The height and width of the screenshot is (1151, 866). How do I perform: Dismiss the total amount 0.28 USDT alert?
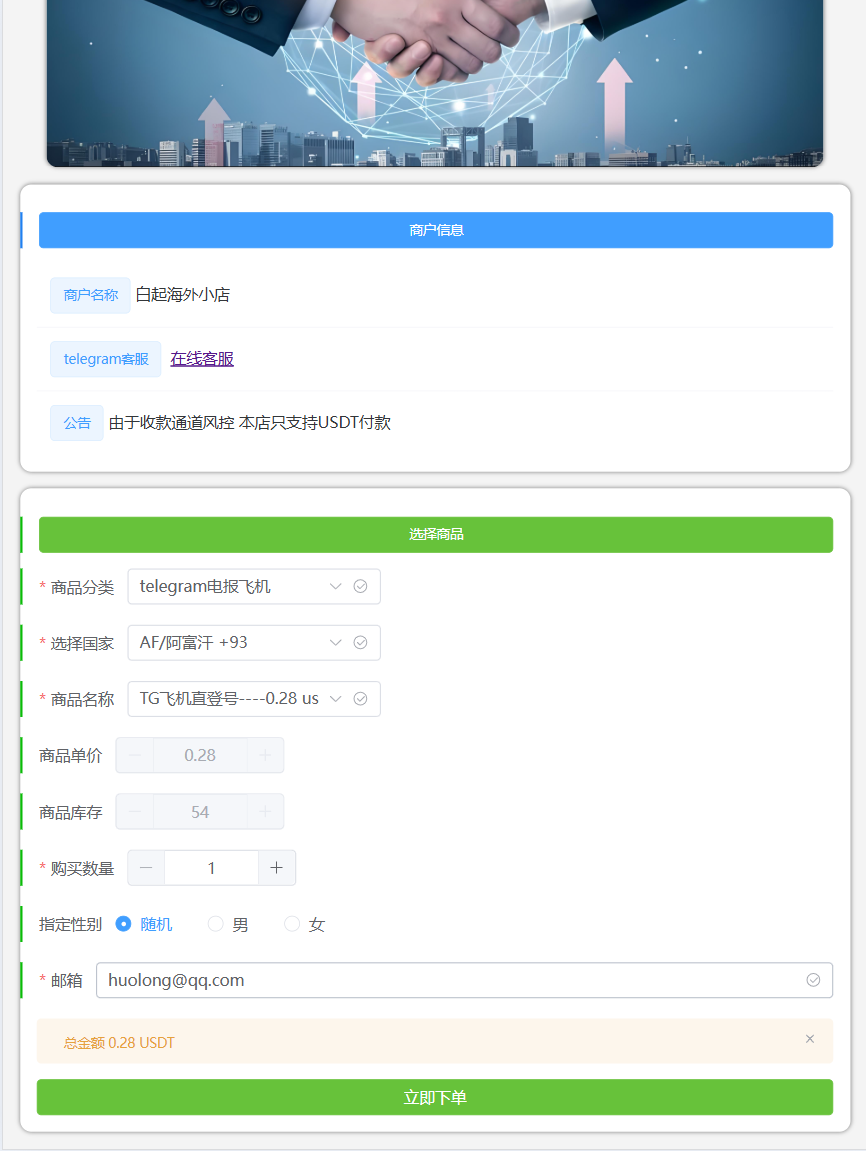810,1039
